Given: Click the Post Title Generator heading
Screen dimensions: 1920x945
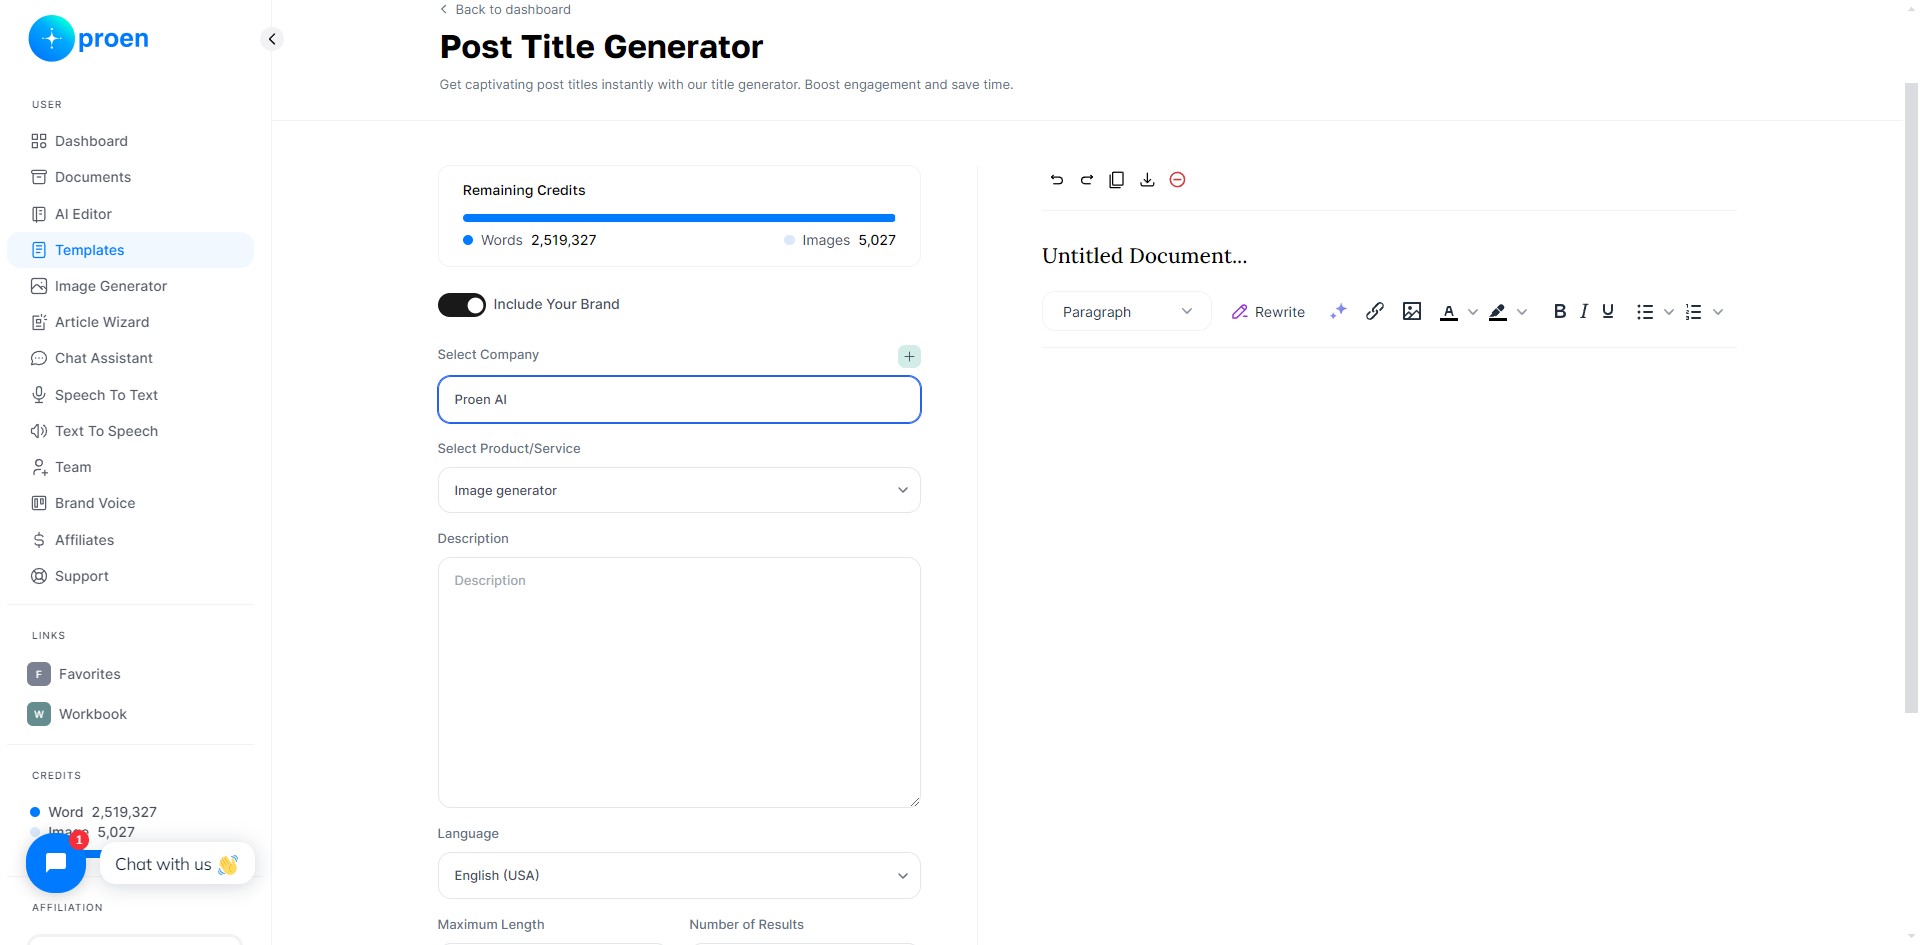Looking at the screenshot, I should tap(601, 47).
